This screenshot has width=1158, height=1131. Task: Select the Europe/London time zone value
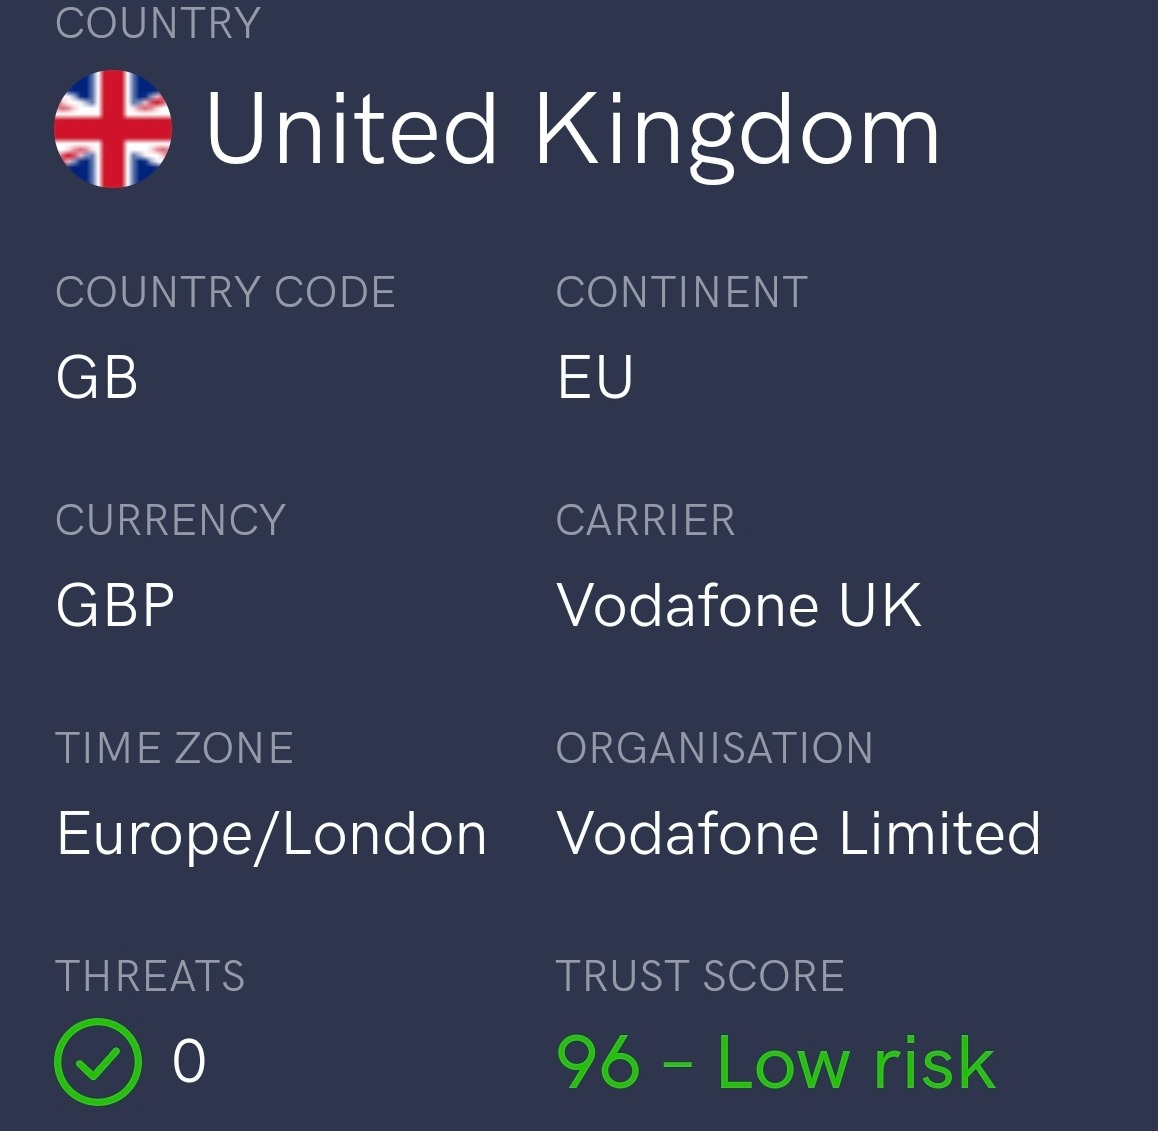pyautogui.click(x=272, y=835)
